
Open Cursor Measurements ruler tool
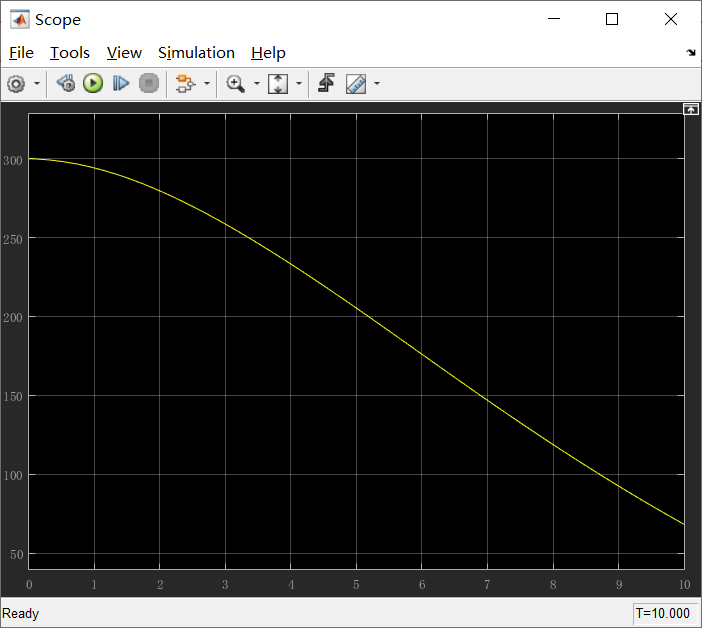click(356, 84)
